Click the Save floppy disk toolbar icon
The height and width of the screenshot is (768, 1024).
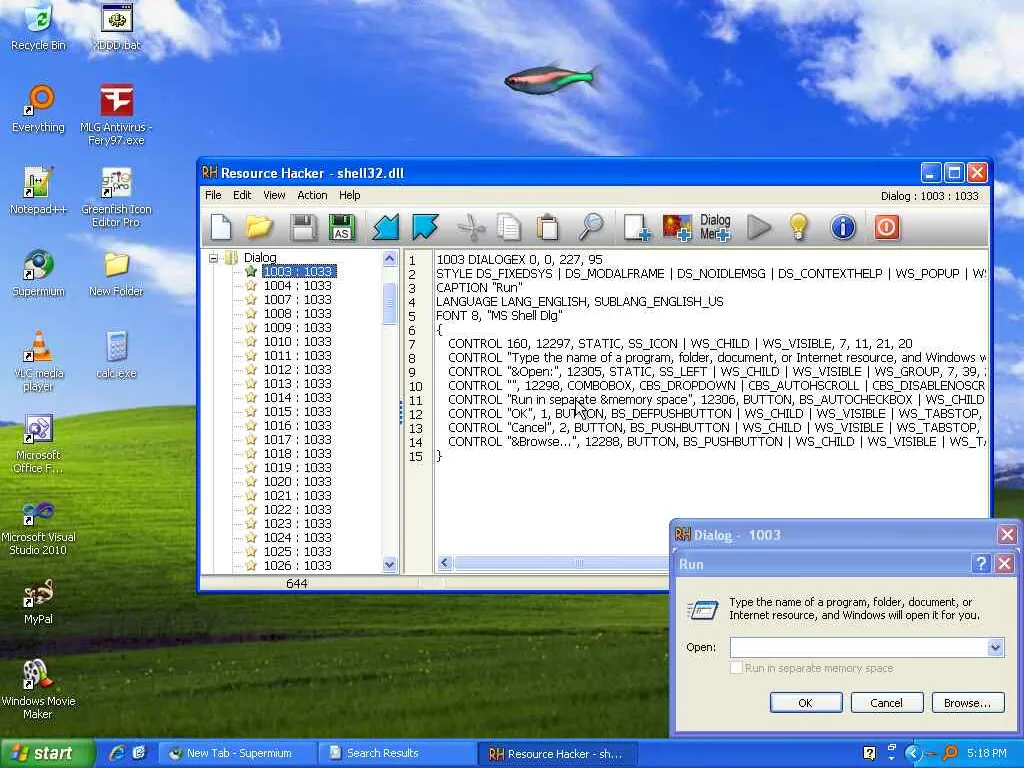point(302,227)
